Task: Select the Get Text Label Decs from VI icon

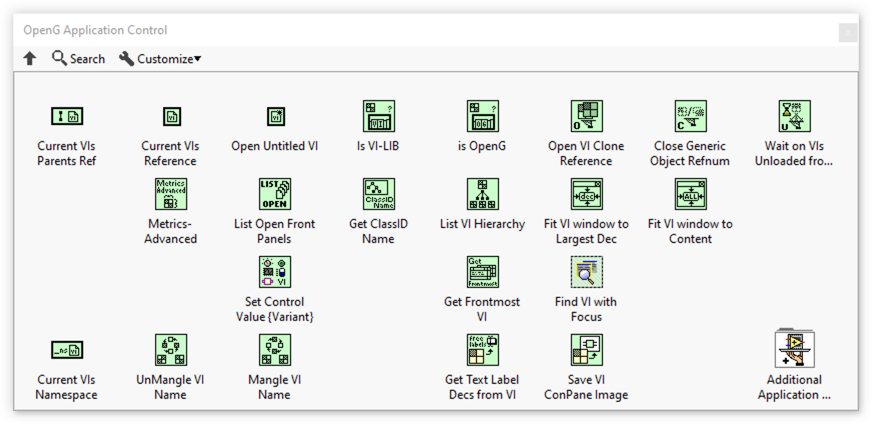Action: tap(483, 350)
